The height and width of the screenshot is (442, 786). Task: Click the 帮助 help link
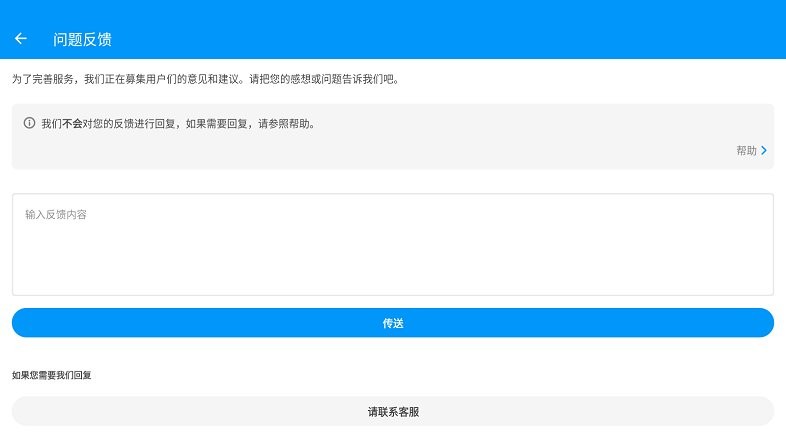746,151
